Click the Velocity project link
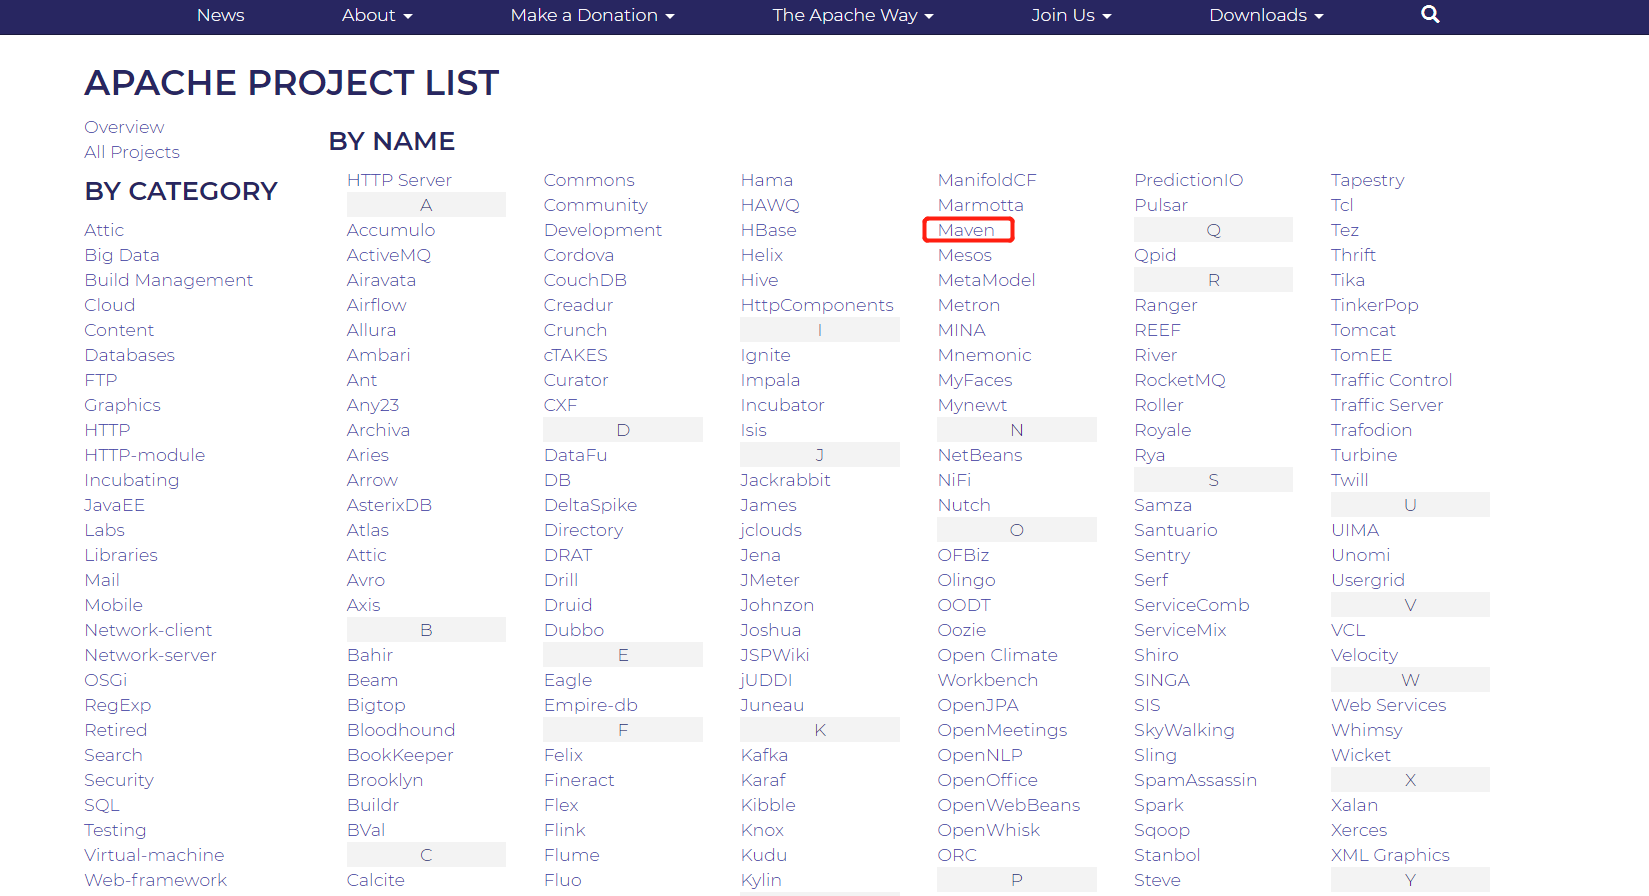 (1365, 655)
